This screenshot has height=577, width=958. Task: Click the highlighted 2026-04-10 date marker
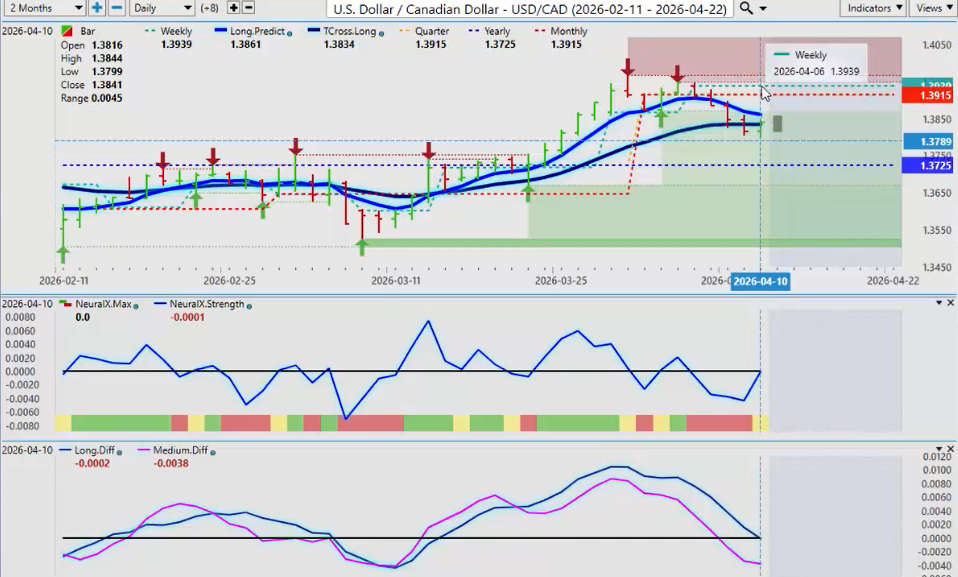pyautogui.click(x=760, y=282)
